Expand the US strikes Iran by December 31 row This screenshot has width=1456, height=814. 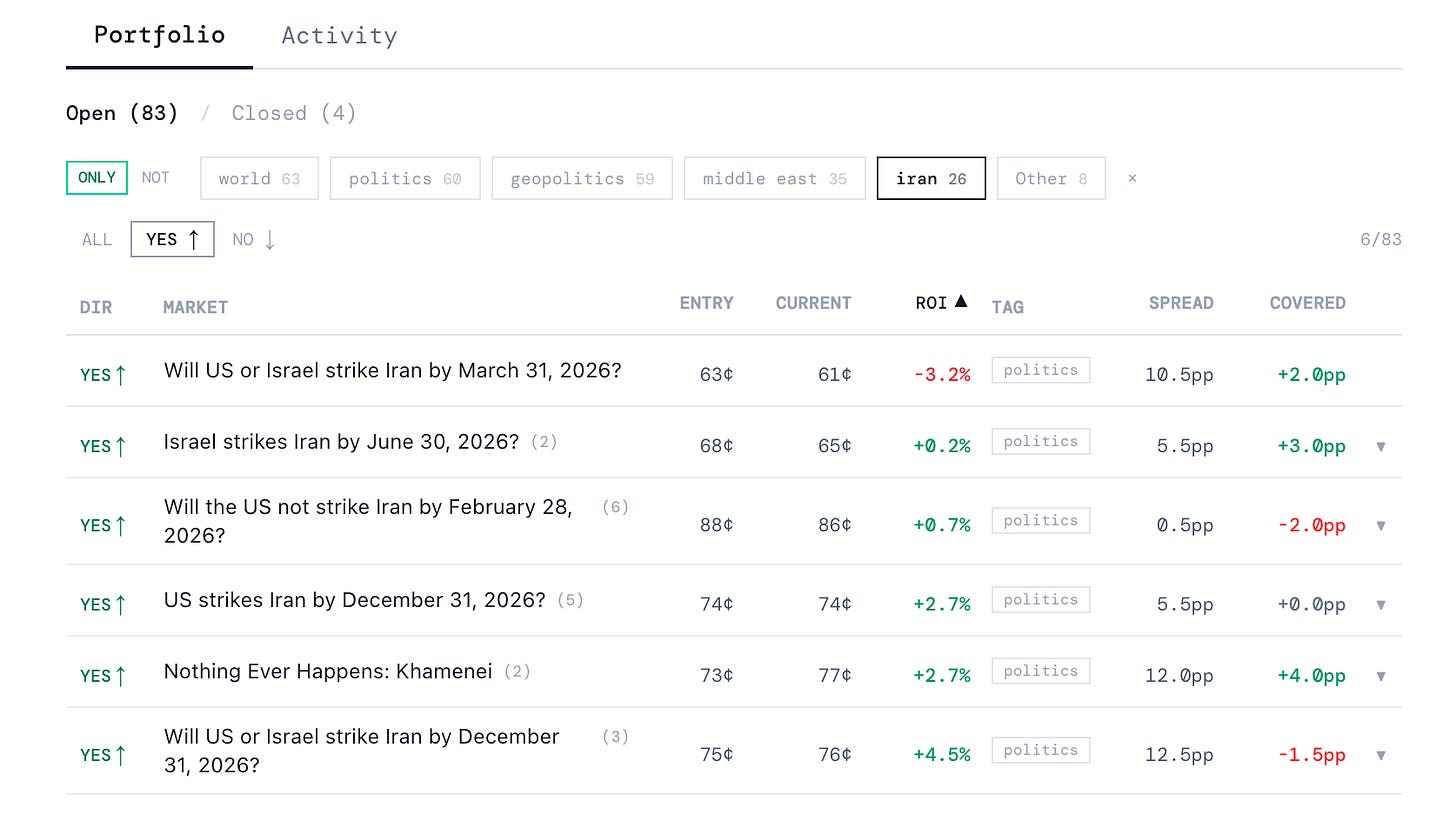pos(1381,604)
